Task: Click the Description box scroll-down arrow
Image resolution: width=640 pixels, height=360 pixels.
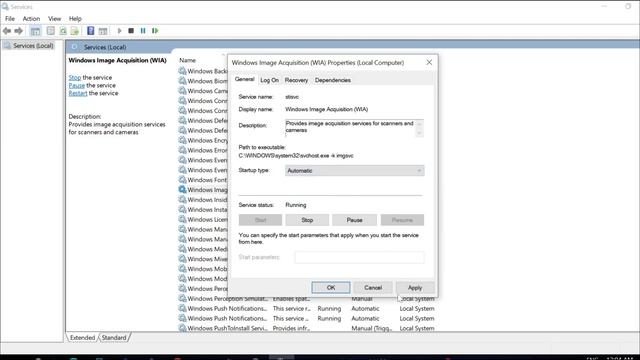Action: [x=419, y=133]
